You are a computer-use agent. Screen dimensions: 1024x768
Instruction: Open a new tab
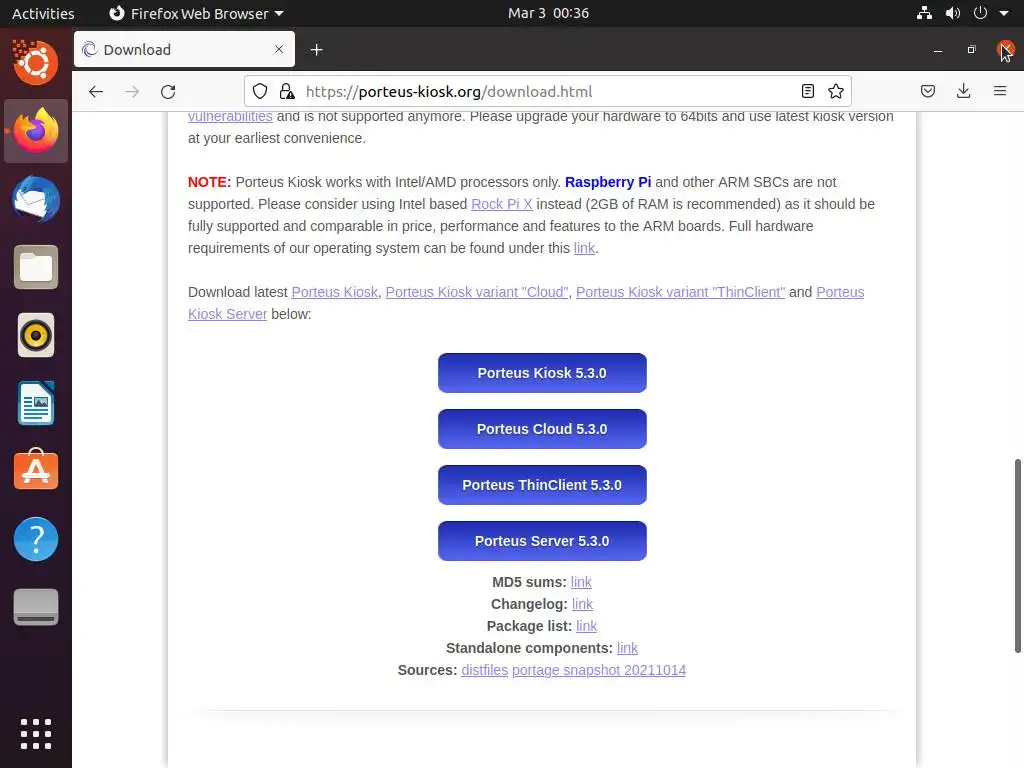(317, 50)
